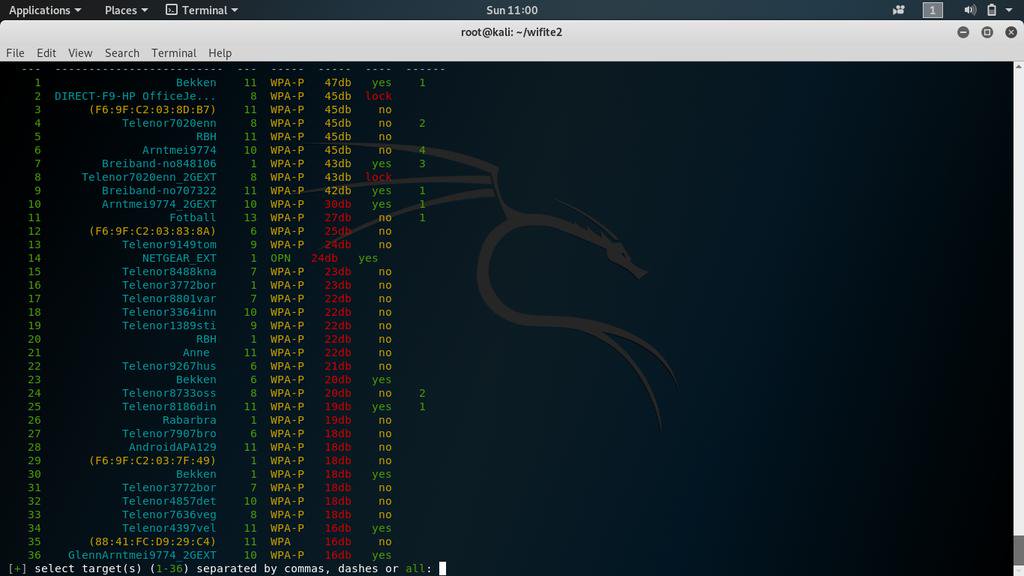Open the Help menu
The height and width of the screenshot is (576, 1024).
click(219, 53)
